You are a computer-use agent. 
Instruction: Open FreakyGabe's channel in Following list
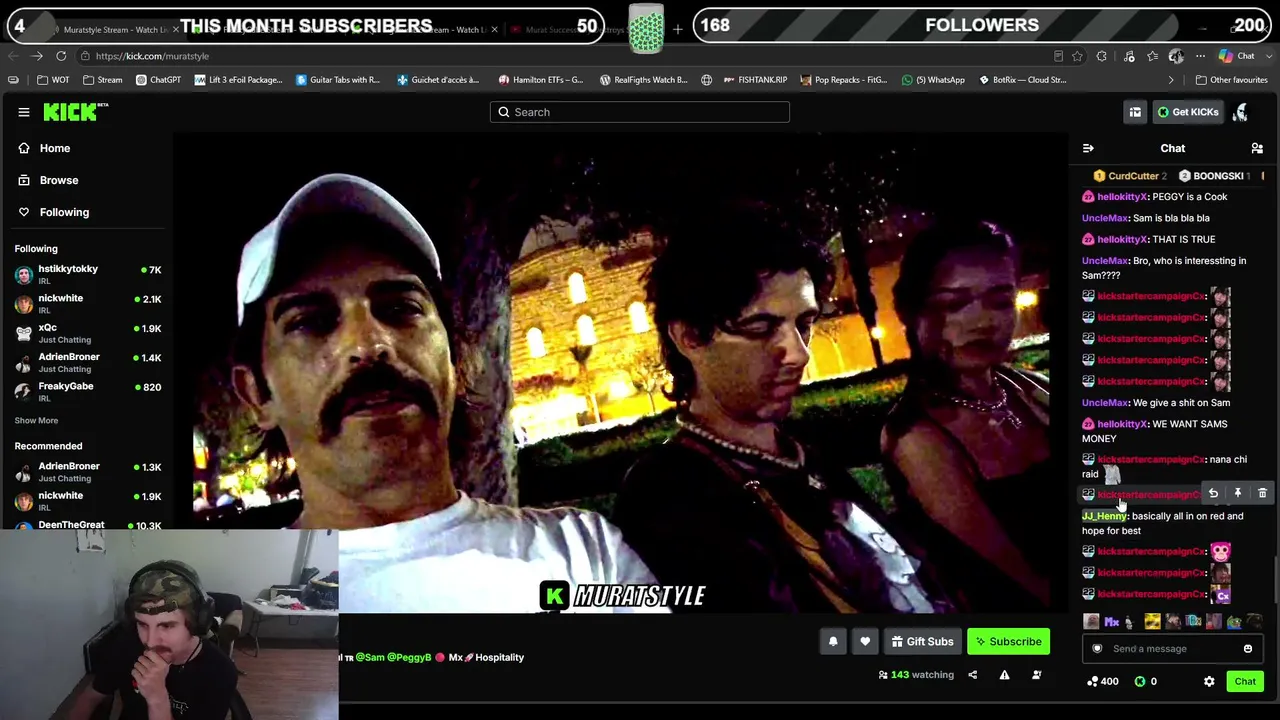[x=87, y=391]
